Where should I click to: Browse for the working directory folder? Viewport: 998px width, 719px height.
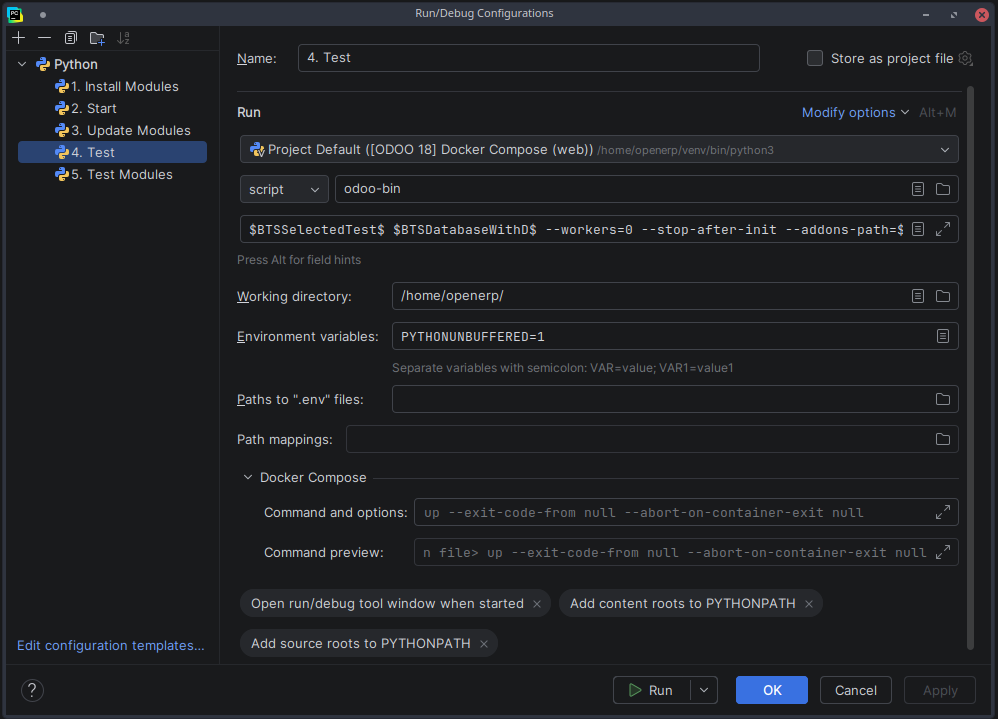tap(943, 296)
